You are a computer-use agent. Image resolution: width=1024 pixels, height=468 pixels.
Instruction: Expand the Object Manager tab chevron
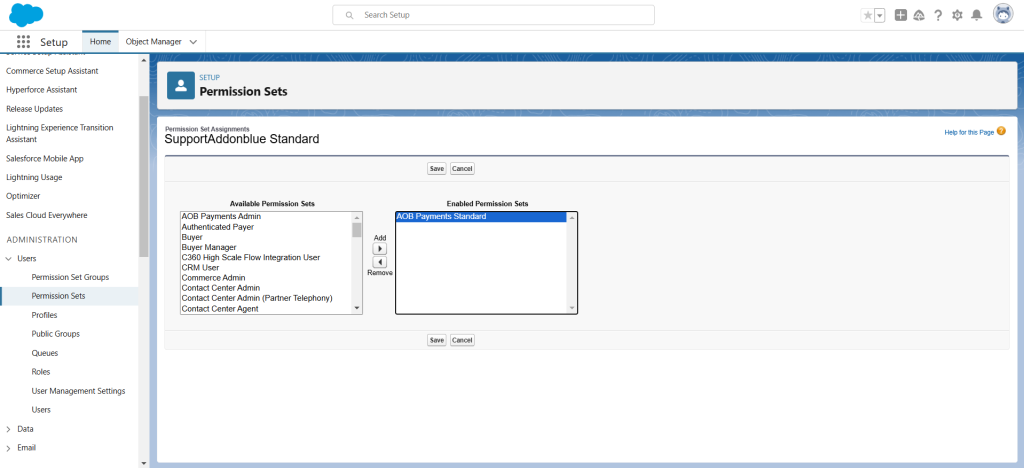point(193,42)
